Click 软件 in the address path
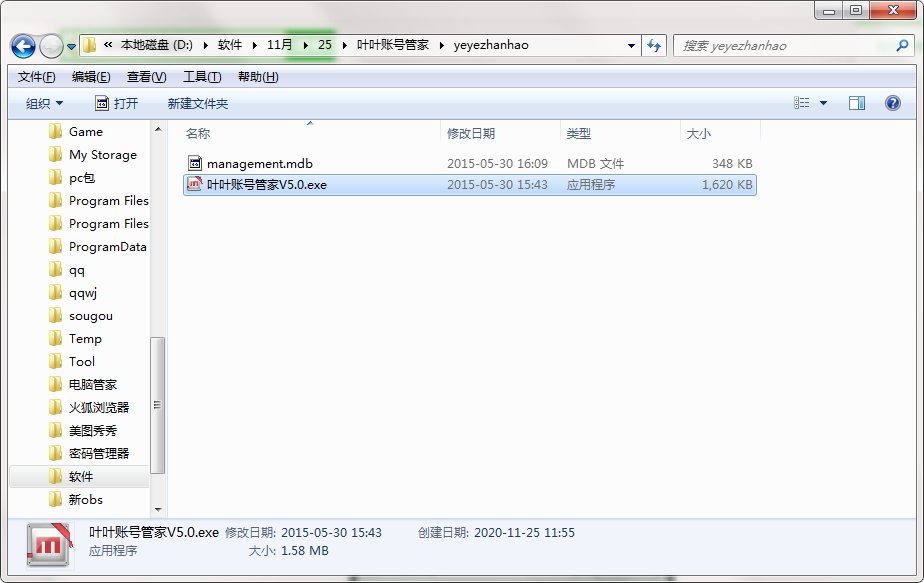This screenshot has height=583, width=924. pos(230,45)
